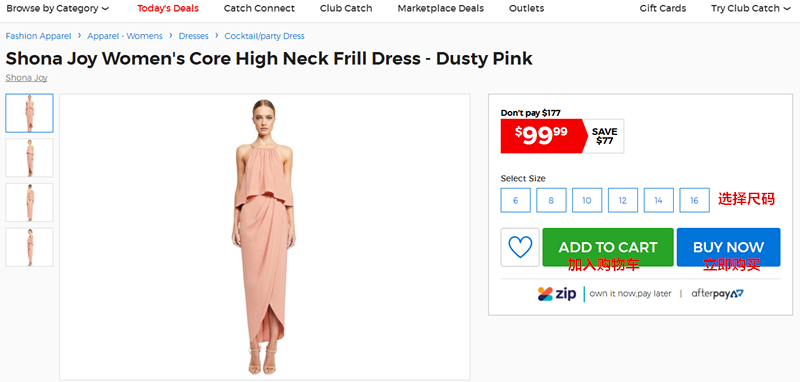Select size 10

point(587,200)
